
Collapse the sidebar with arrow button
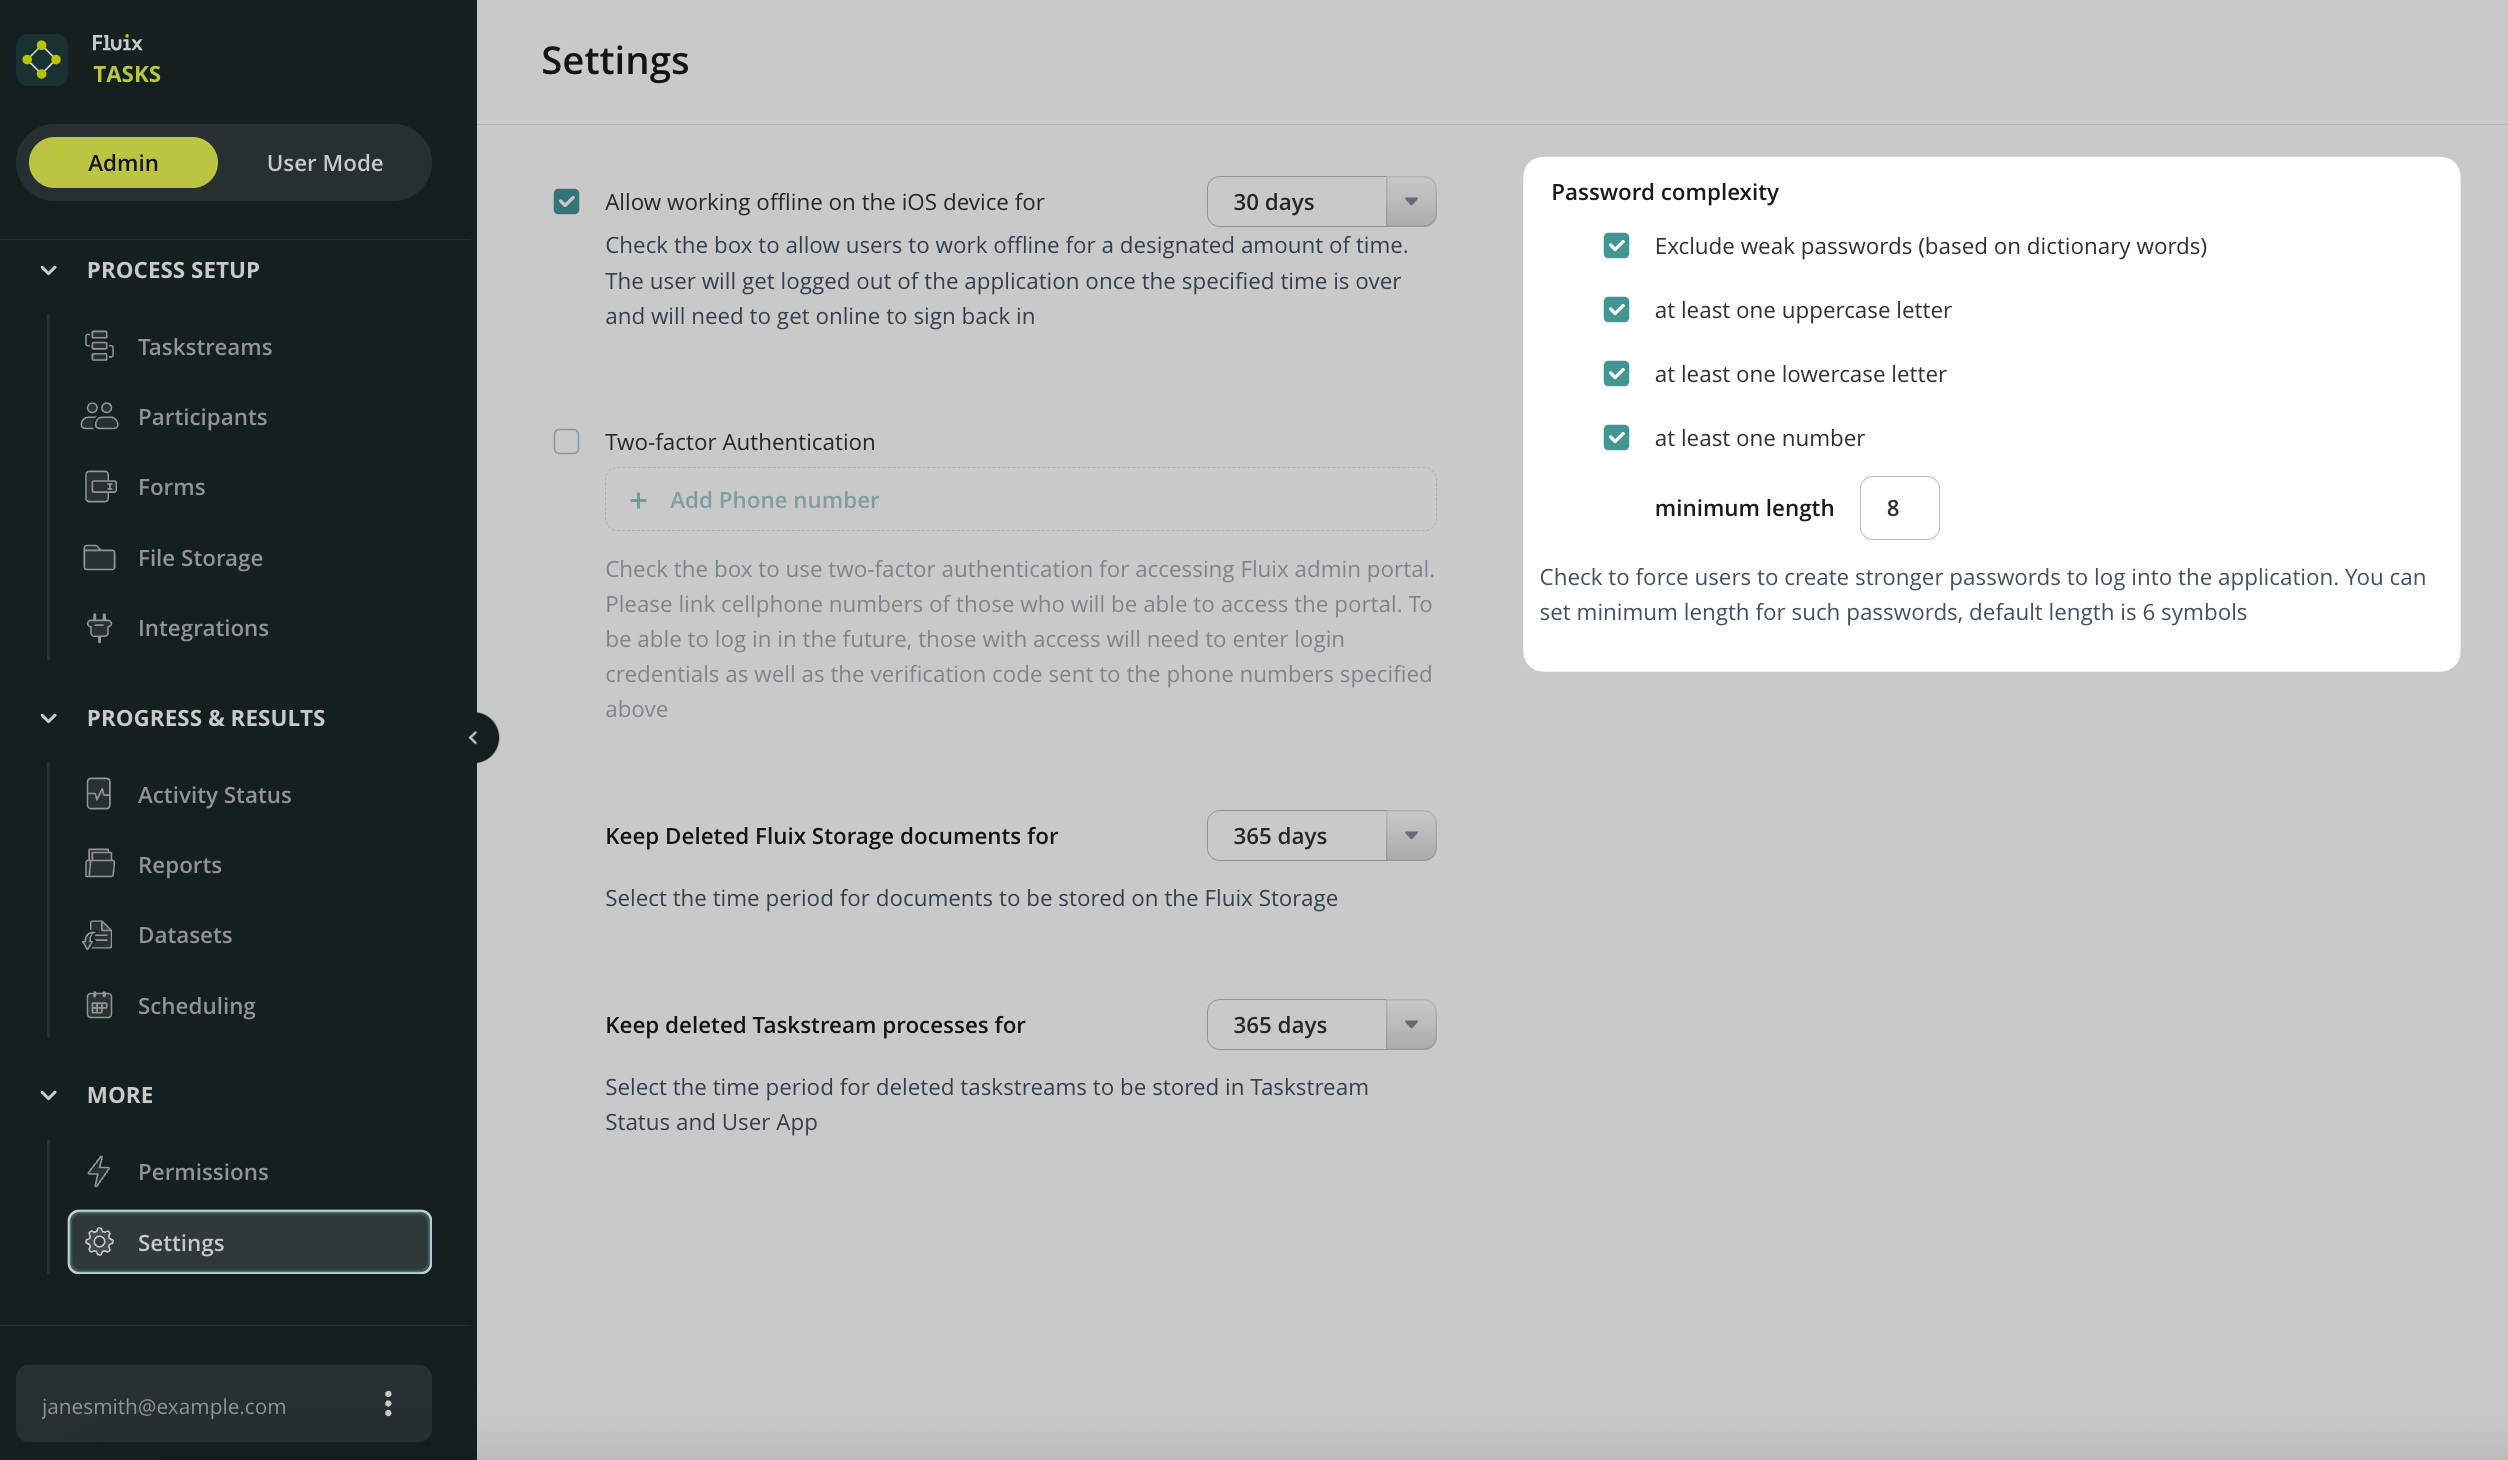(474, 737)
